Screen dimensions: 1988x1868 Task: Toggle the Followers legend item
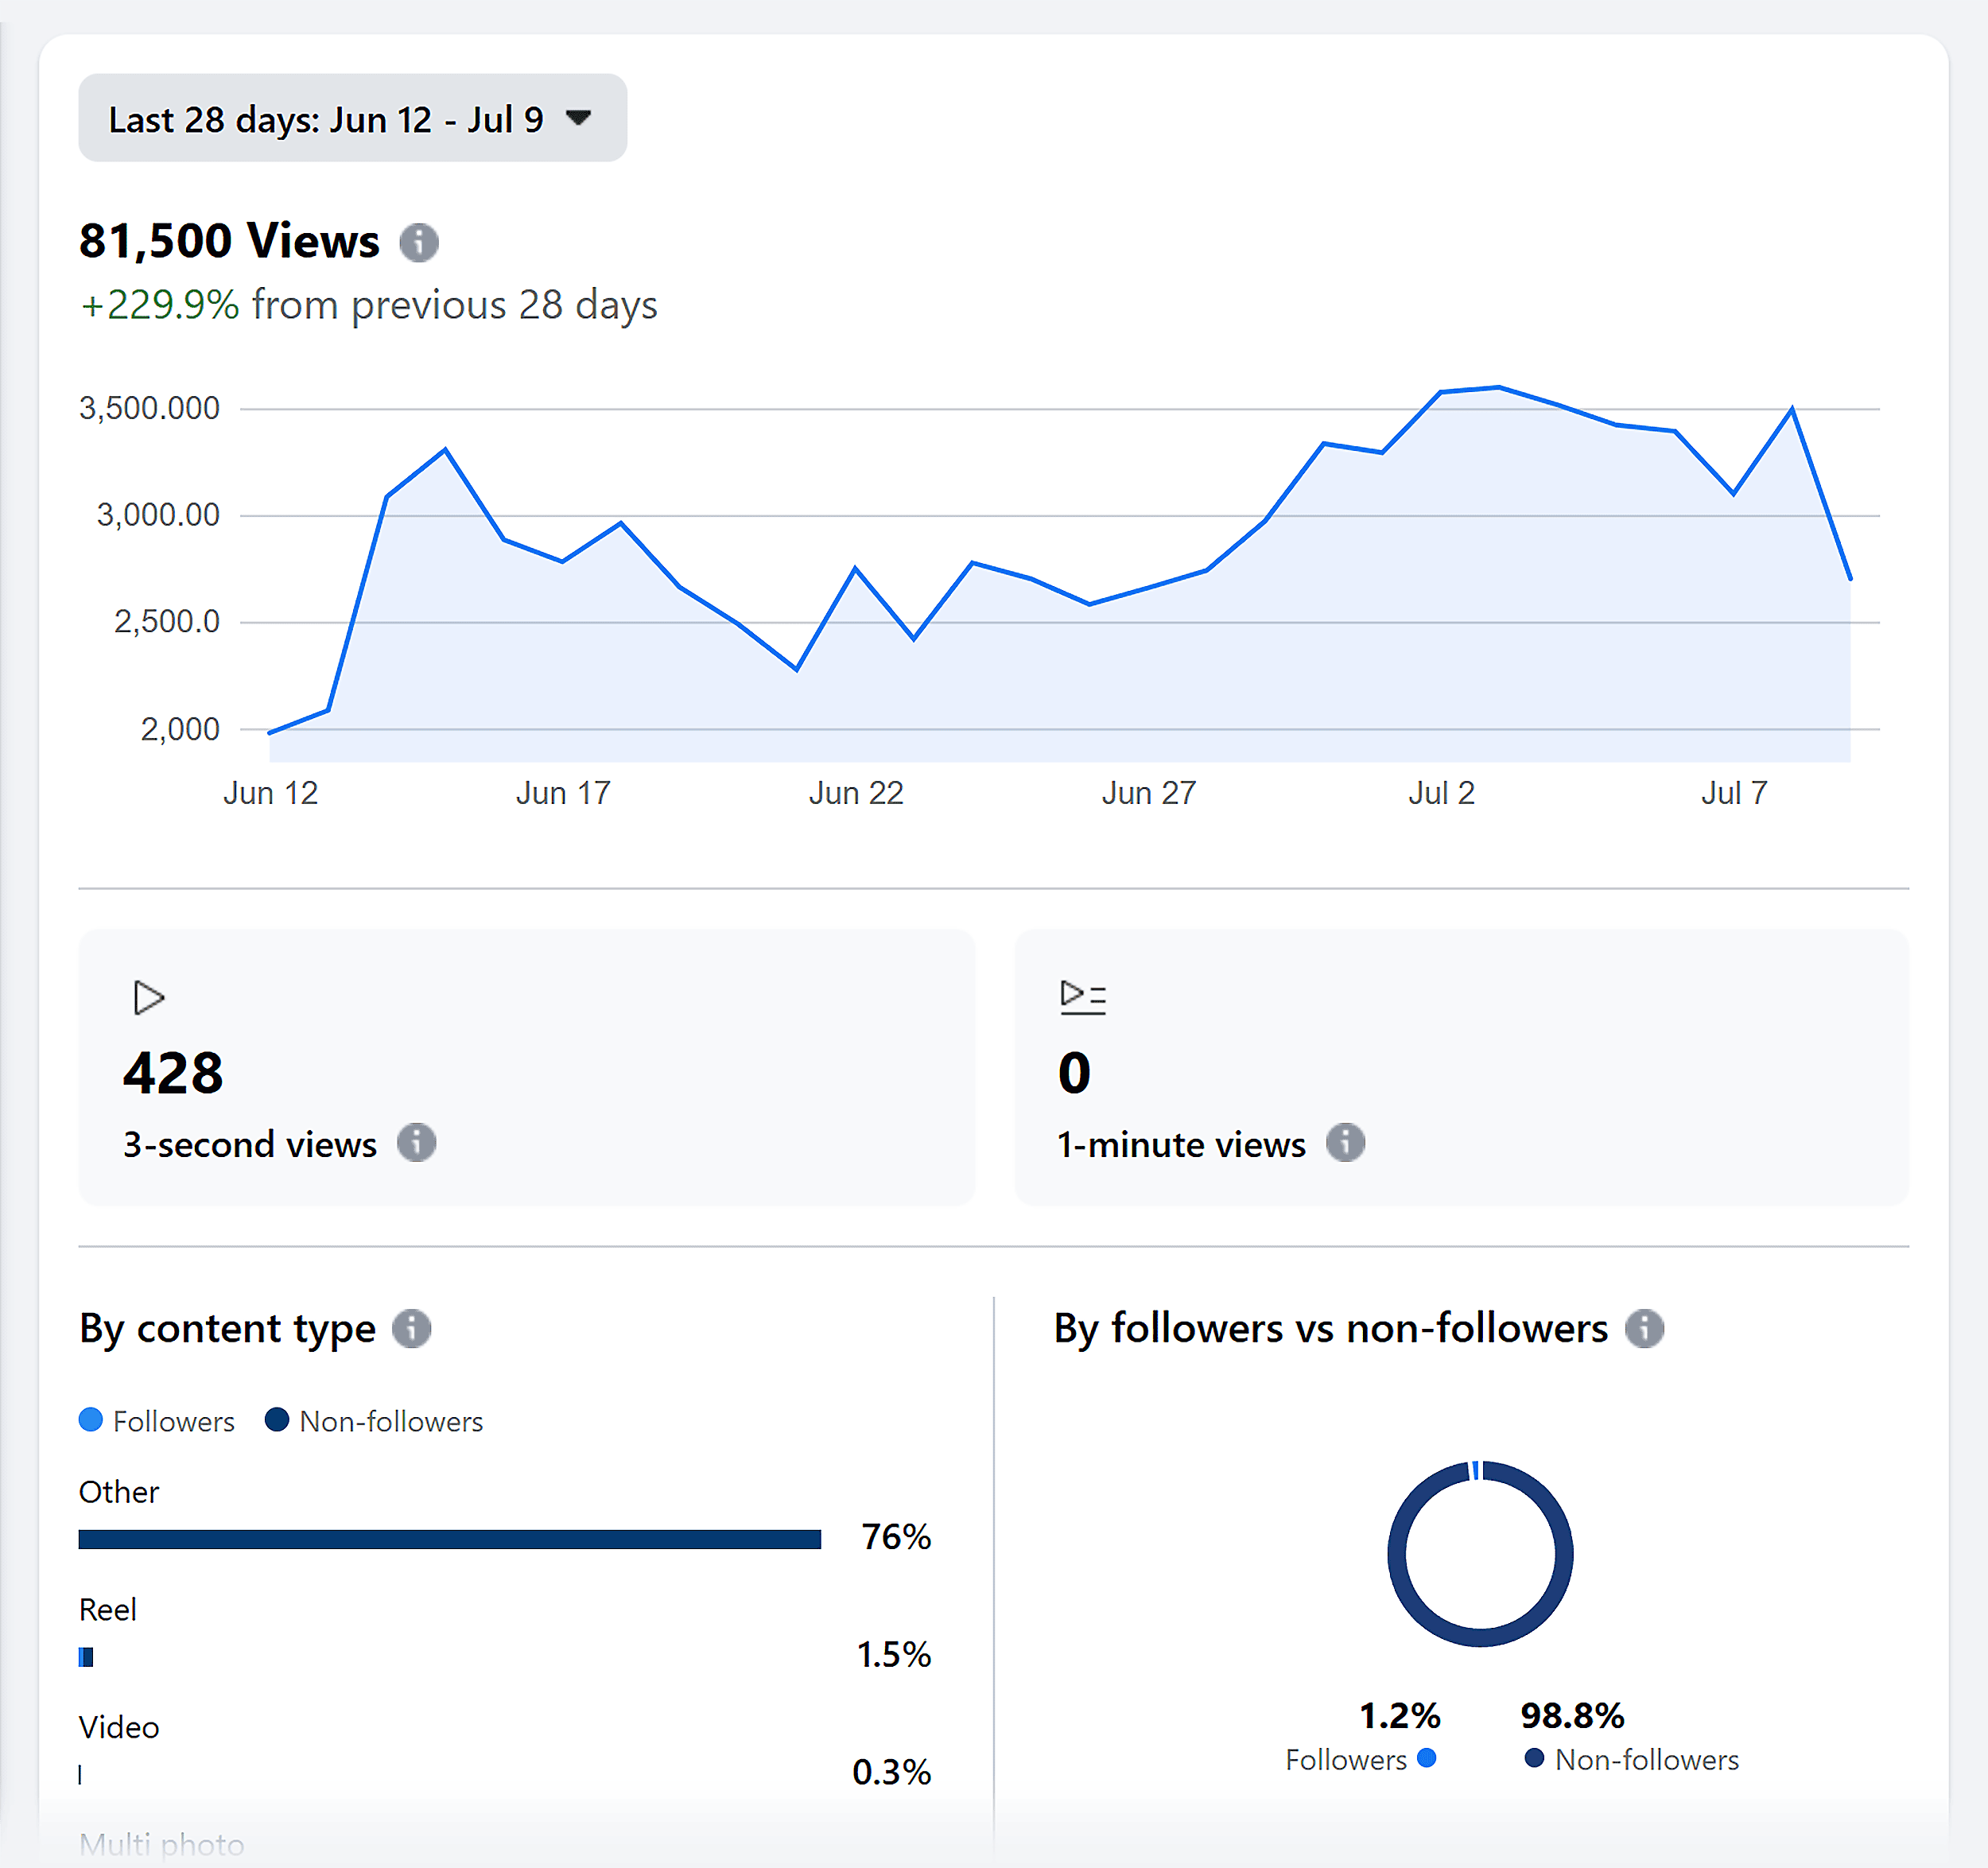click(x=157, y=1421)
